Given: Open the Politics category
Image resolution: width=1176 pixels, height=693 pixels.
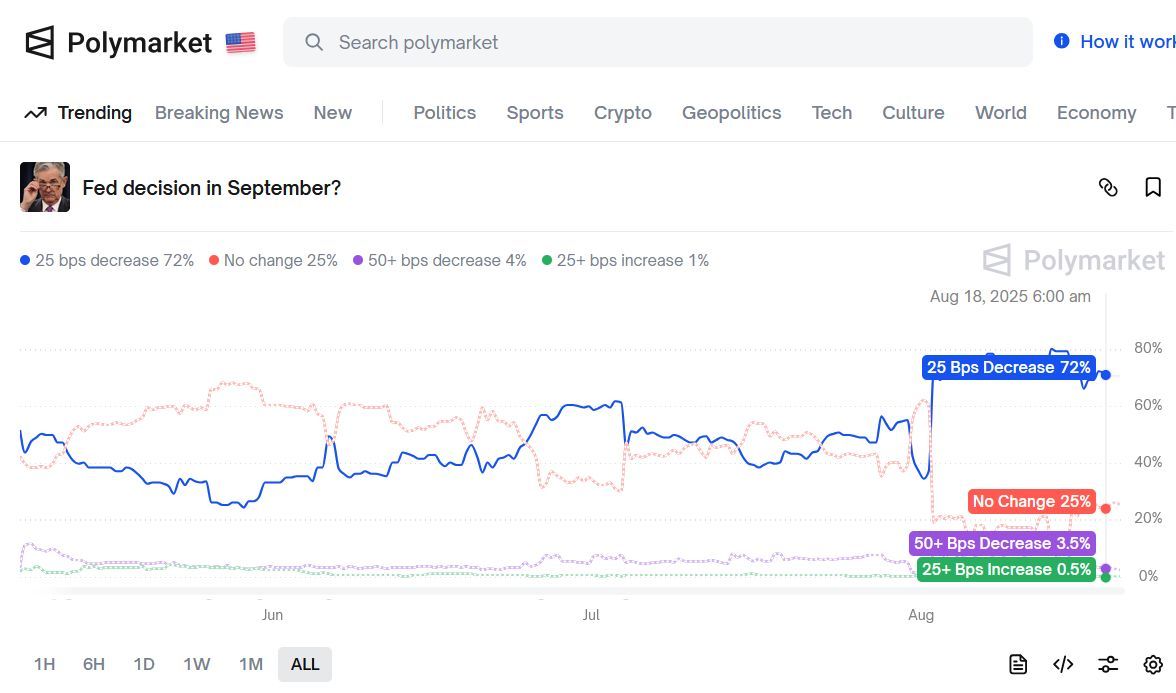Looking at the screenshot, I should click(445, 112).
